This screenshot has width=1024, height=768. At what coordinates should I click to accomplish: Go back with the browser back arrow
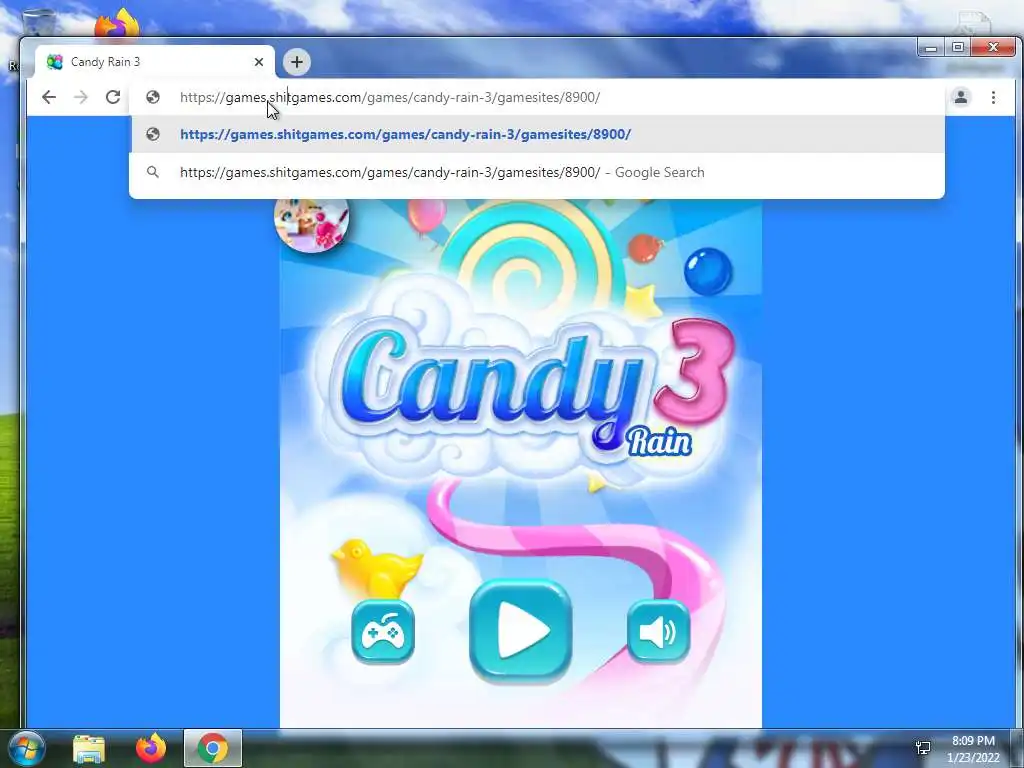click(49, 97)
